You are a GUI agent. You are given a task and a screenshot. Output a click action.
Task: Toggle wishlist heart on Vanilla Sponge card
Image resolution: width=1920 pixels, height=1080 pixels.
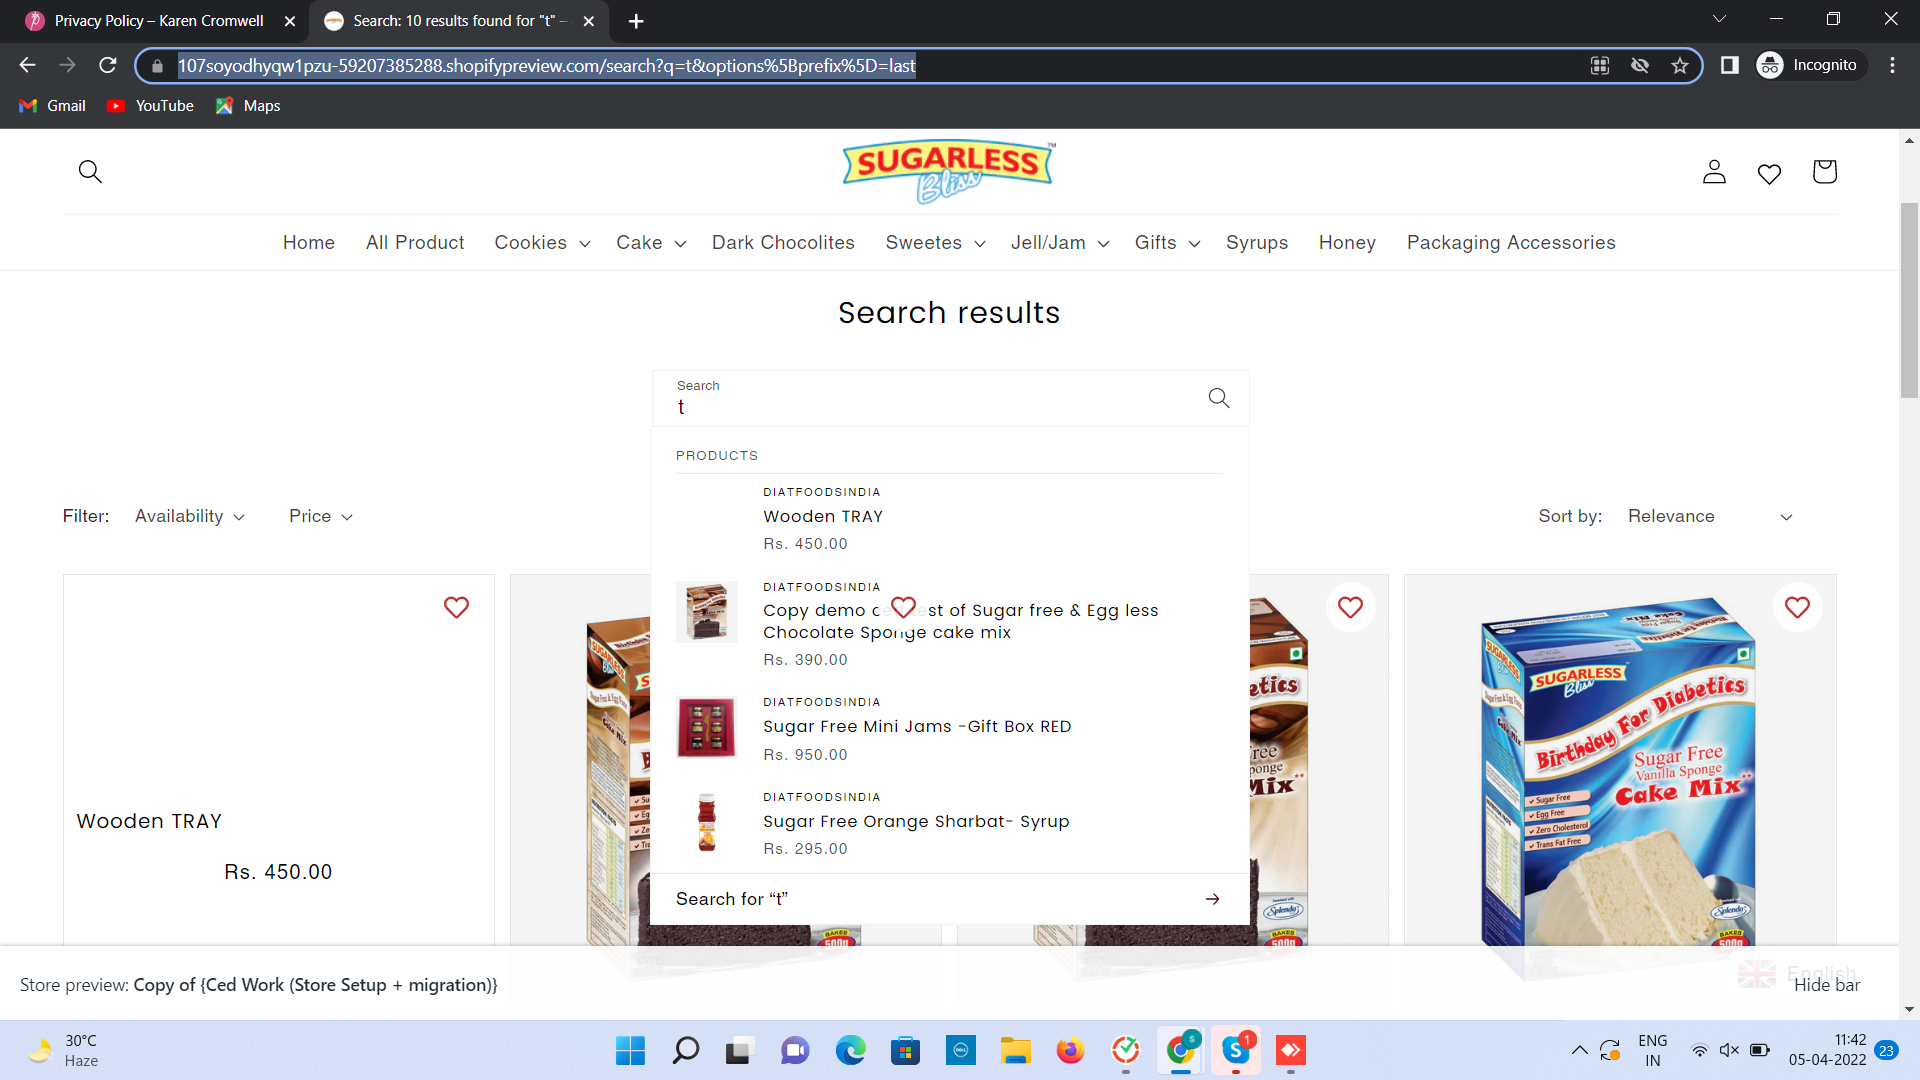[1797, 607]
